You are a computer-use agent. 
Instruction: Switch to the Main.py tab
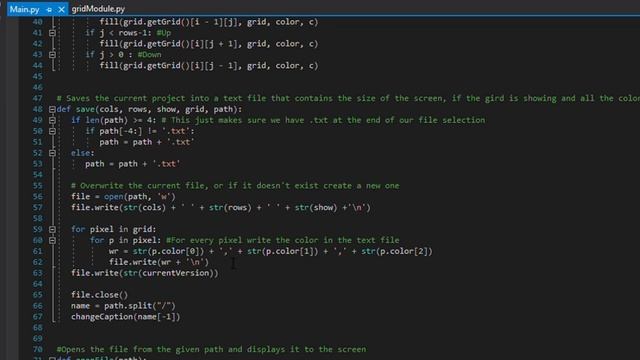[24, 9]
